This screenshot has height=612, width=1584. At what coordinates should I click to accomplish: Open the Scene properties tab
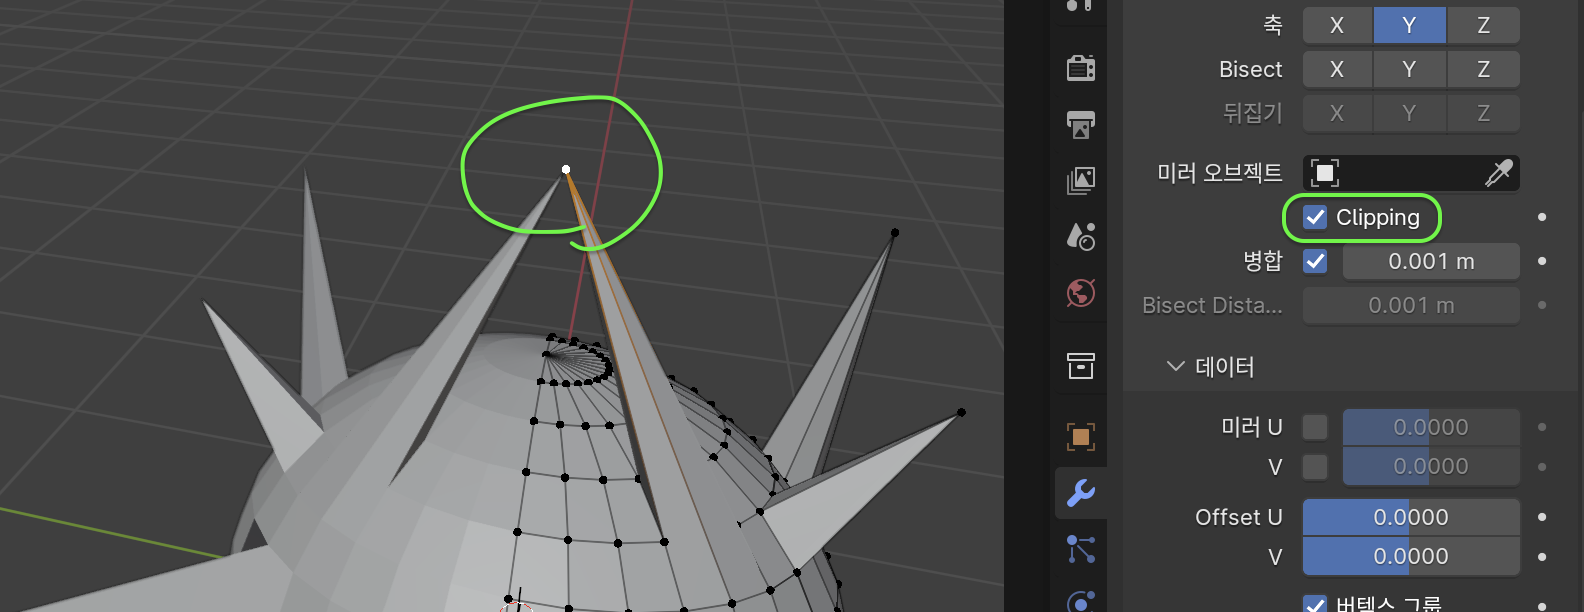[1081, 236]
